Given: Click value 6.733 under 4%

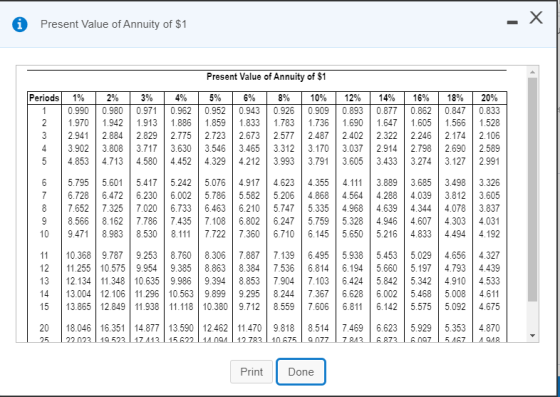Looking at the screenshot, I should (x=181, y=208).
